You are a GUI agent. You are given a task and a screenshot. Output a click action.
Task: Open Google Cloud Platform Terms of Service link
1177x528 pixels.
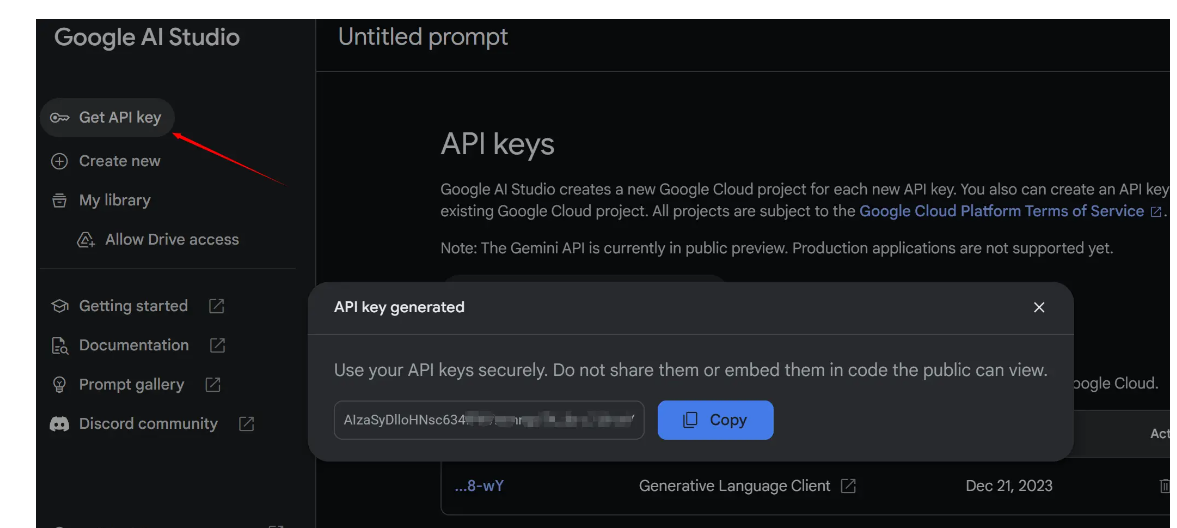click(x=1002, y=211)
